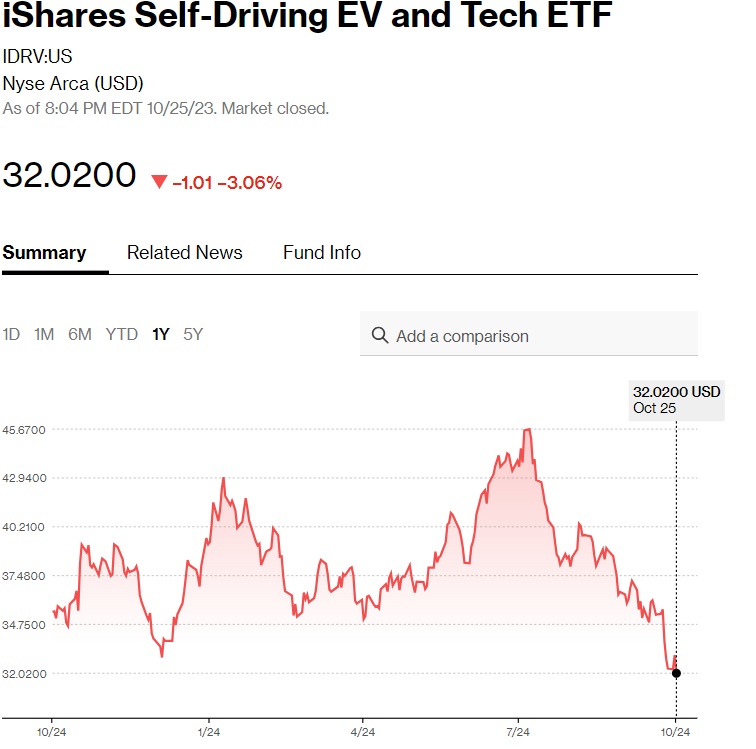Click the black Oct 25 data point dot
The image size is (756, 749).
[x=676, y=673]
